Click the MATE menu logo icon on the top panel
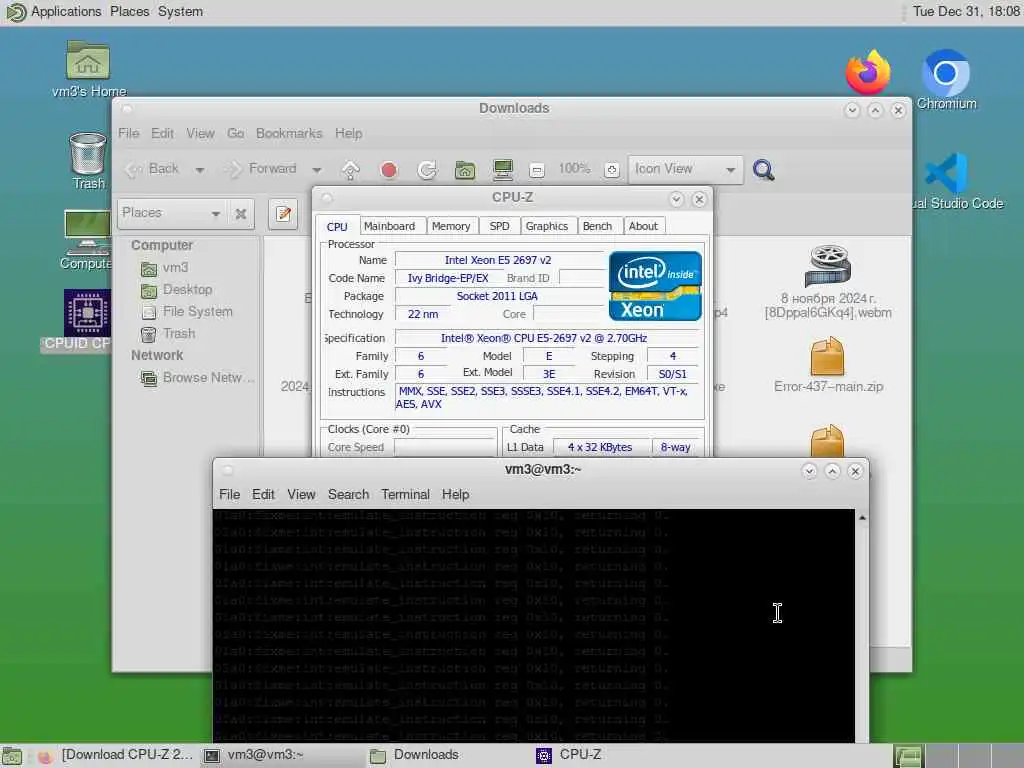The width and height of the screenshot is (1024, 768). [15, 12]
